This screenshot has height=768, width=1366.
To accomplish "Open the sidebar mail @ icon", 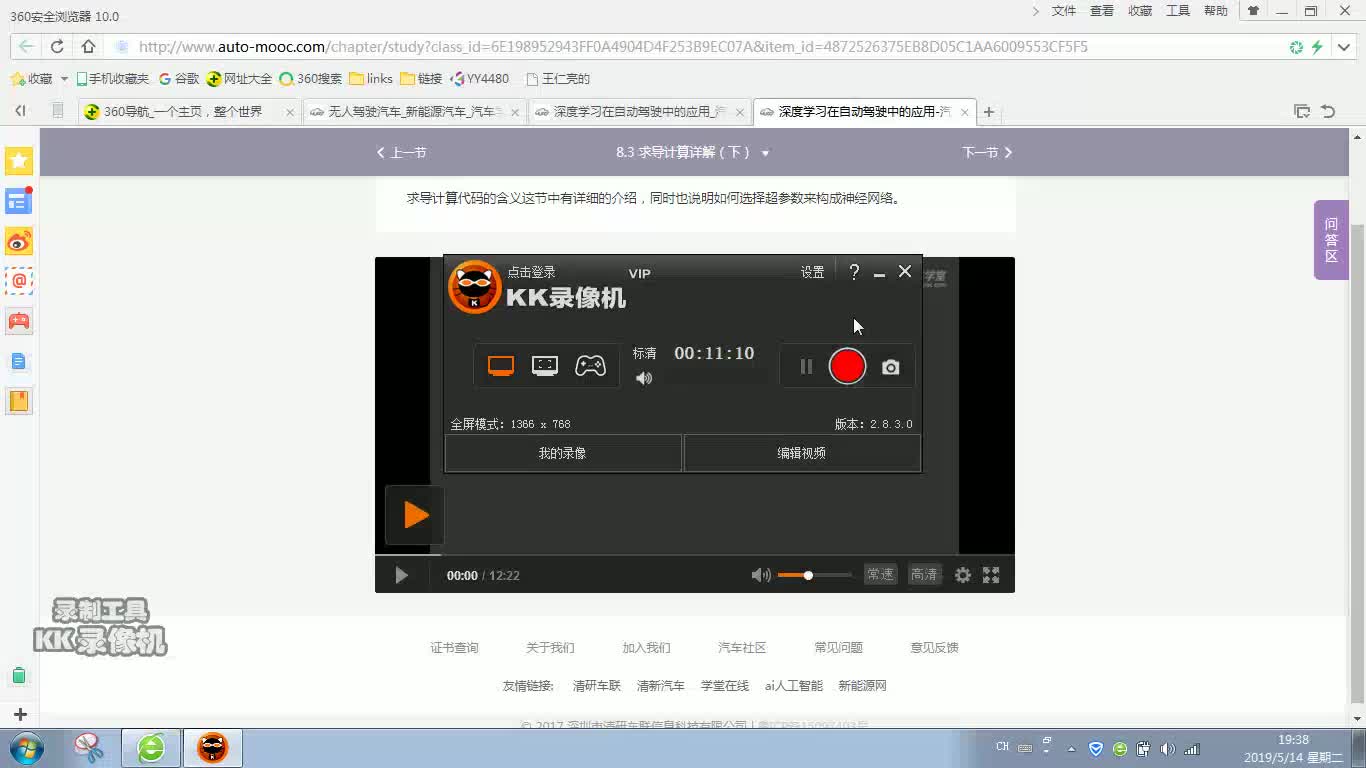I will click(19, 281).
